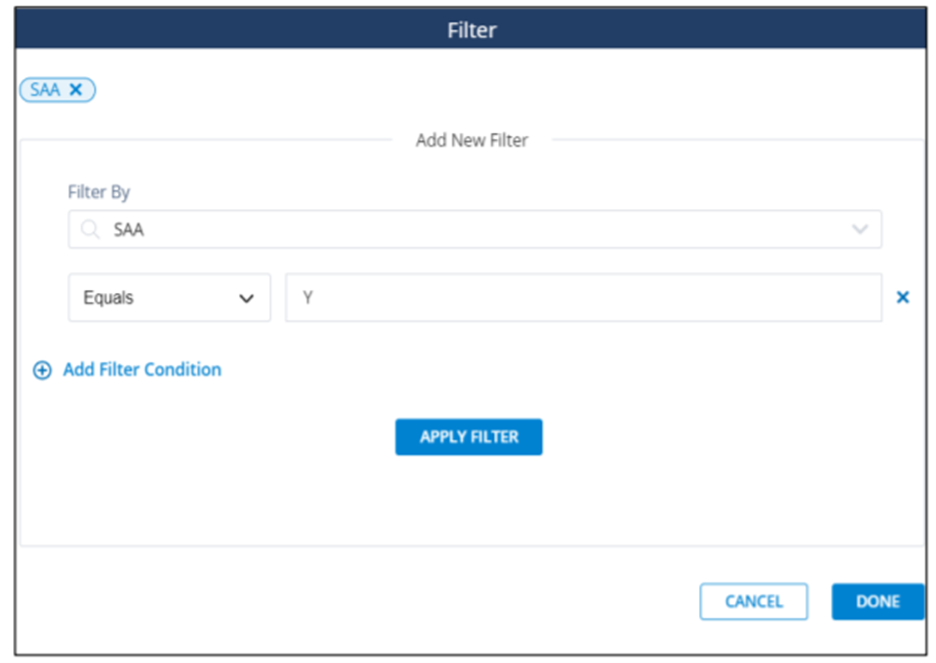936x663 pixels.
Task: Click the Add Filter Condition link
Action: 141,370
